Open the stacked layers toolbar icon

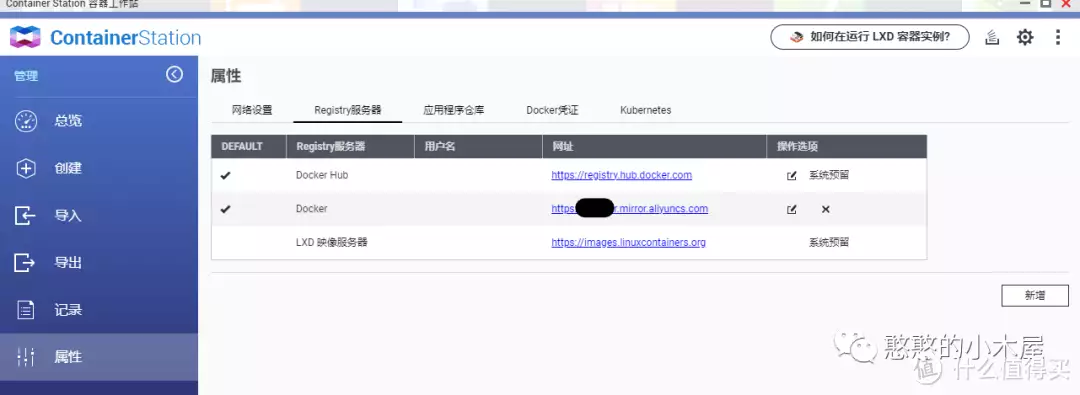point(992,37)
